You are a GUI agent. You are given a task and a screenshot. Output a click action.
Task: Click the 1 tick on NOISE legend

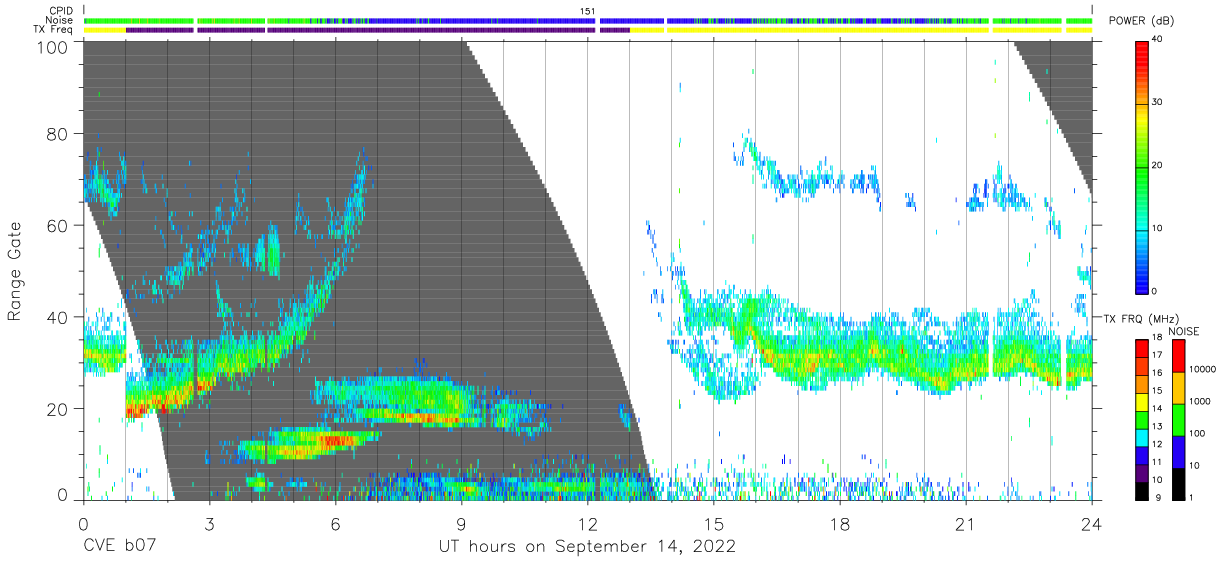[1191, 497]
